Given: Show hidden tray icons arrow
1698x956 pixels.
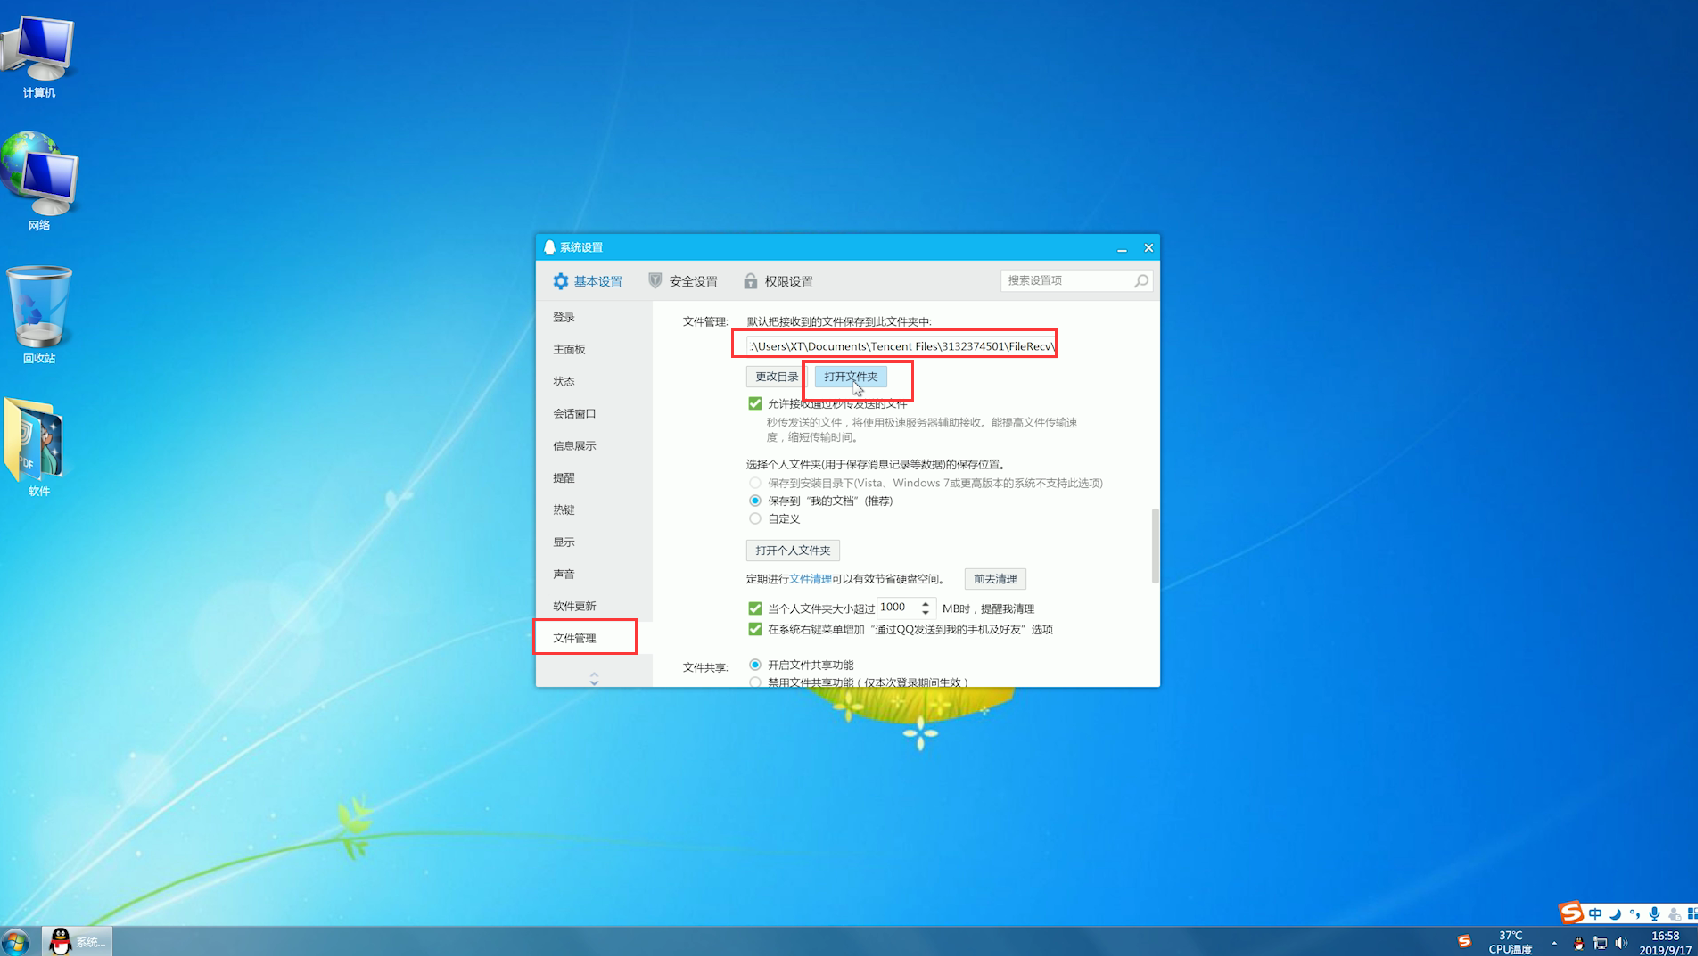Looking at the screenshot, I should point(1554,943).
